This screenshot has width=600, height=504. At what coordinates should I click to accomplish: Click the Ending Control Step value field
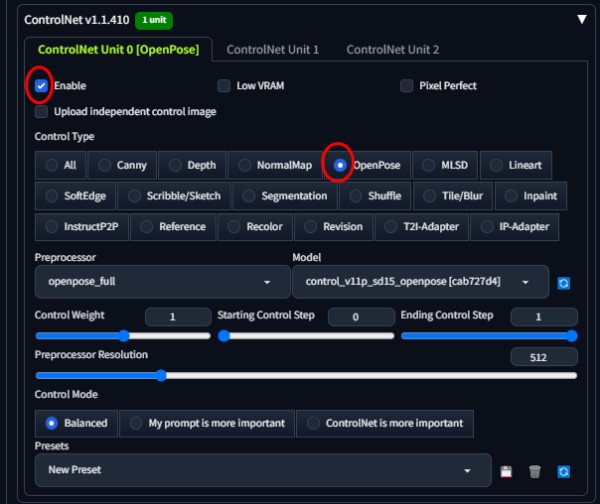point(544,317)
